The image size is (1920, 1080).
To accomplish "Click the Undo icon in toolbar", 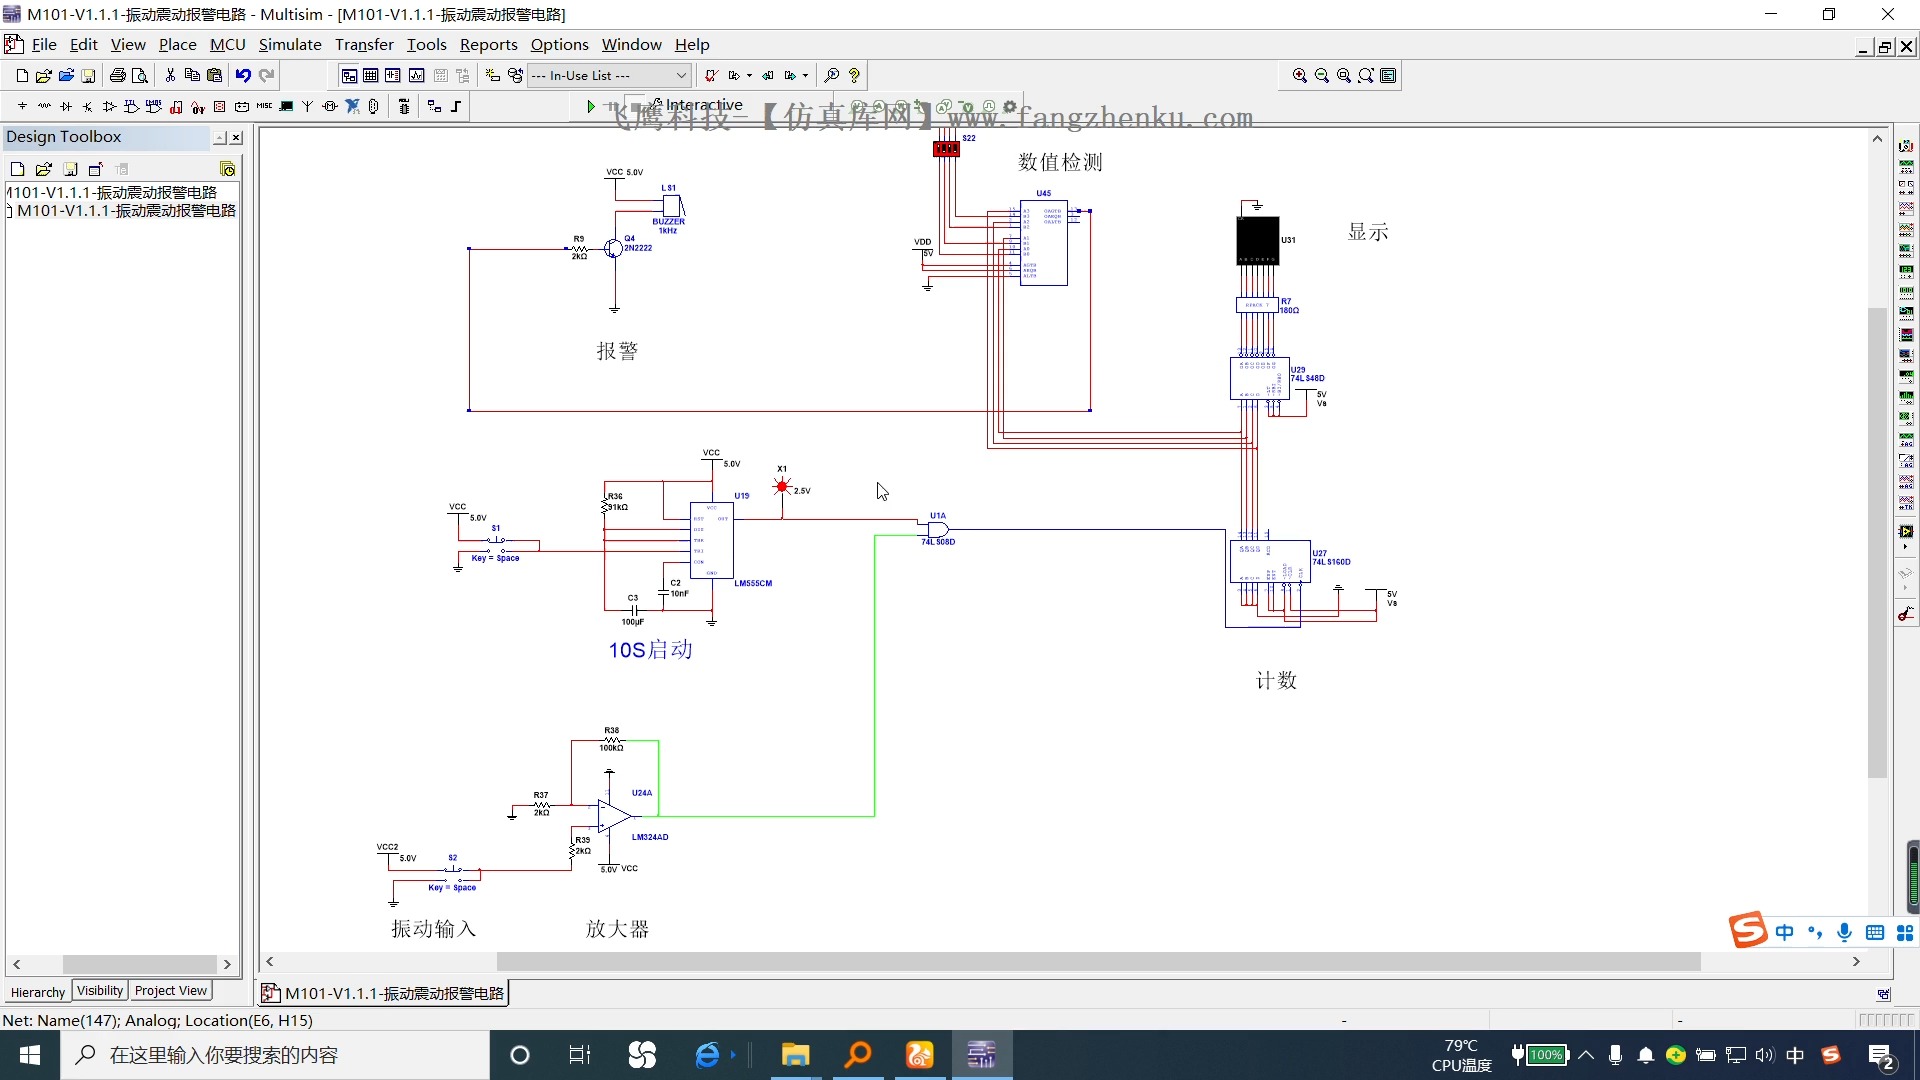I will [x=243, y=75].
